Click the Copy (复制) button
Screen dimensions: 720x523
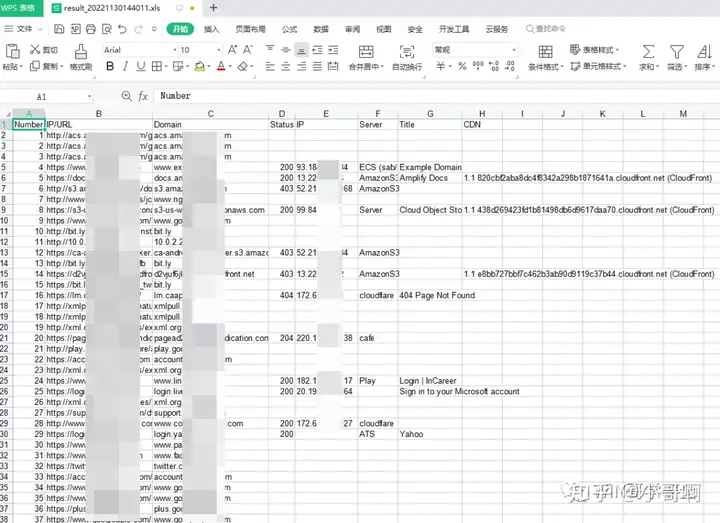click(x=47, y=67)
